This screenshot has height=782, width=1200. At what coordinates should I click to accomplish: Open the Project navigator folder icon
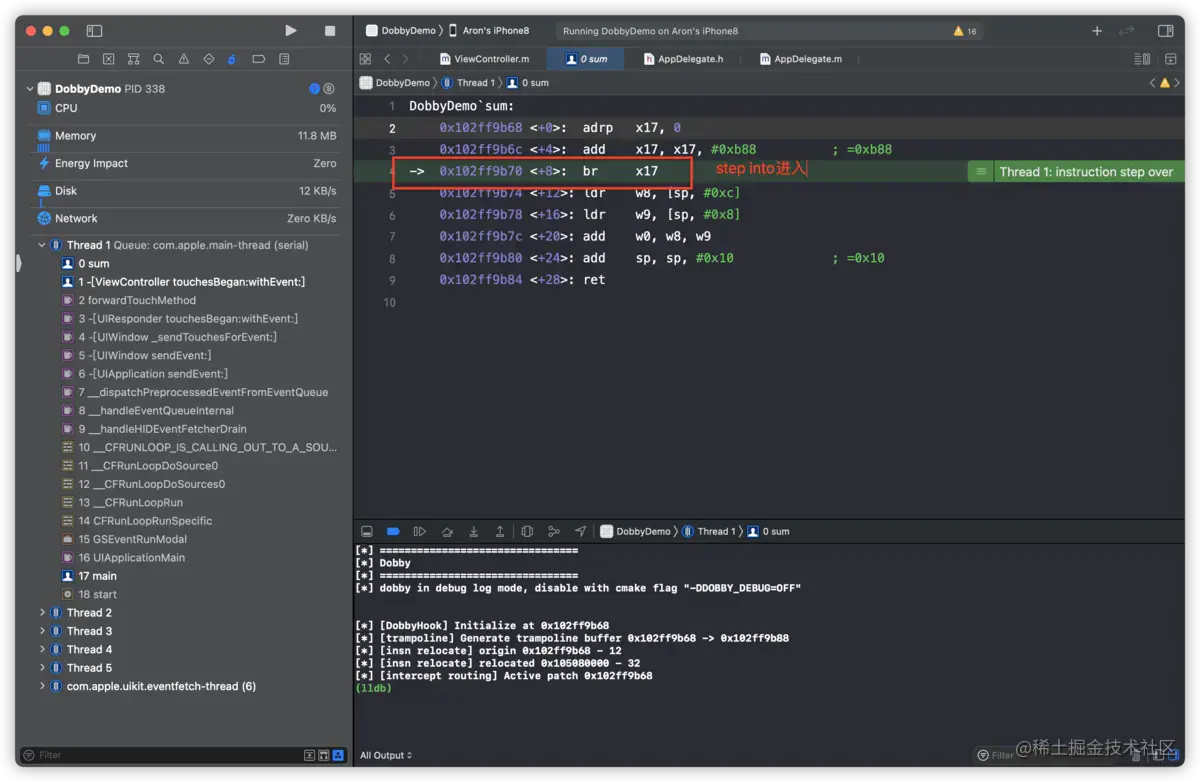(x=83, y=60)
